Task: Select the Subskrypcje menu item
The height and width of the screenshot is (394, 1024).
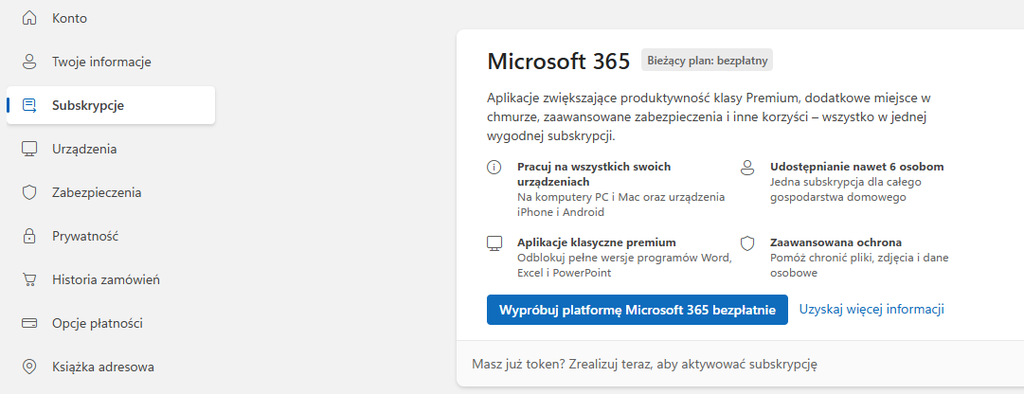Action: point(111,105)
